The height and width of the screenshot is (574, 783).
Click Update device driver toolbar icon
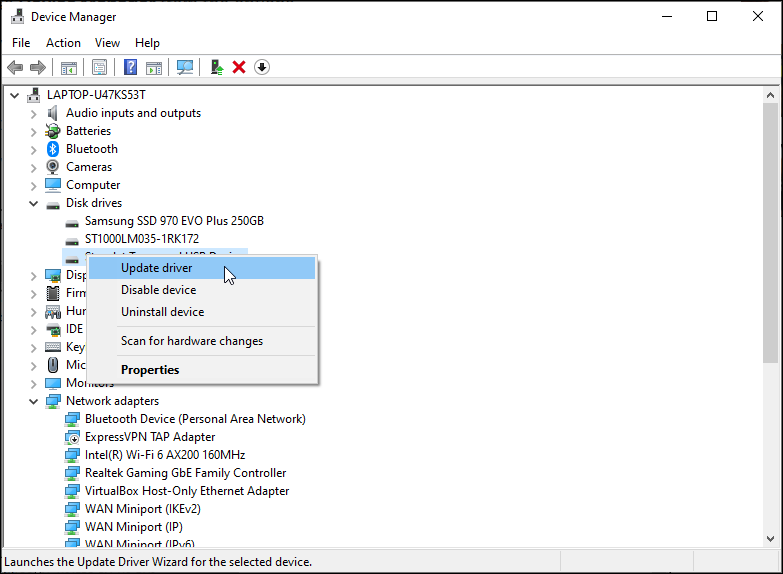(216, 67)
